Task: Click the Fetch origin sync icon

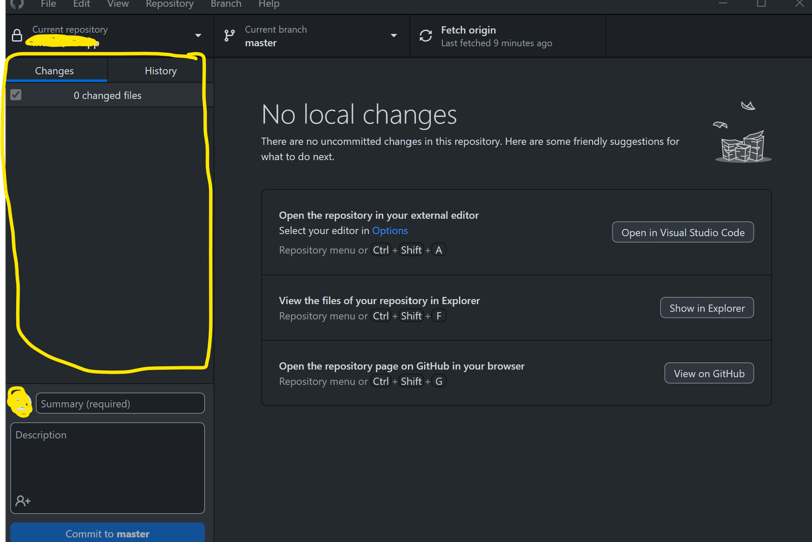Action: click(x=426, y=36)
